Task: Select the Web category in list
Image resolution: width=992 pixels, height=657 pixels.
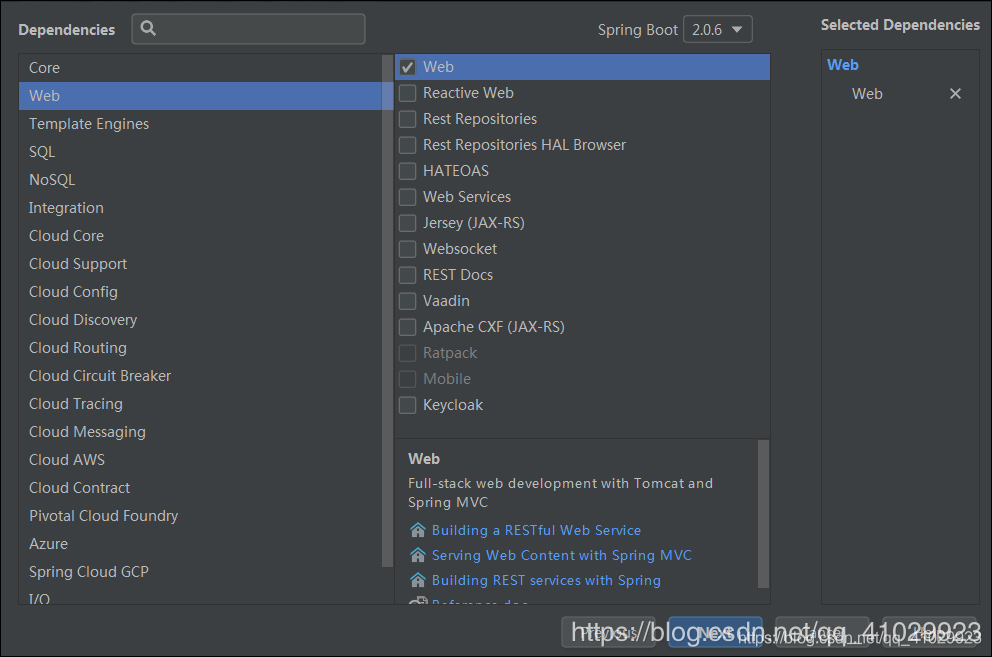Action: coord(201,96)
